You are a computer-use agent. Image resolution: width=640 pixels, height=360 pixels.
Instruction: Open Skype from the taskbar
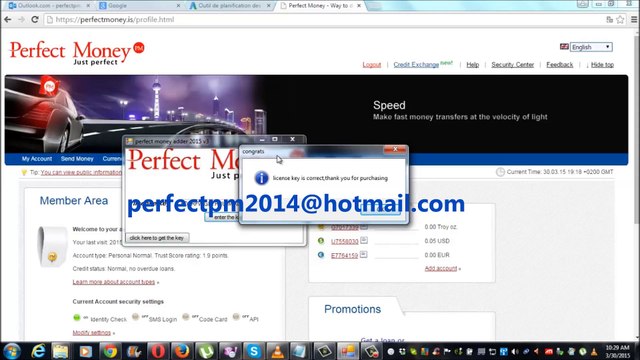tap(254, 351)
